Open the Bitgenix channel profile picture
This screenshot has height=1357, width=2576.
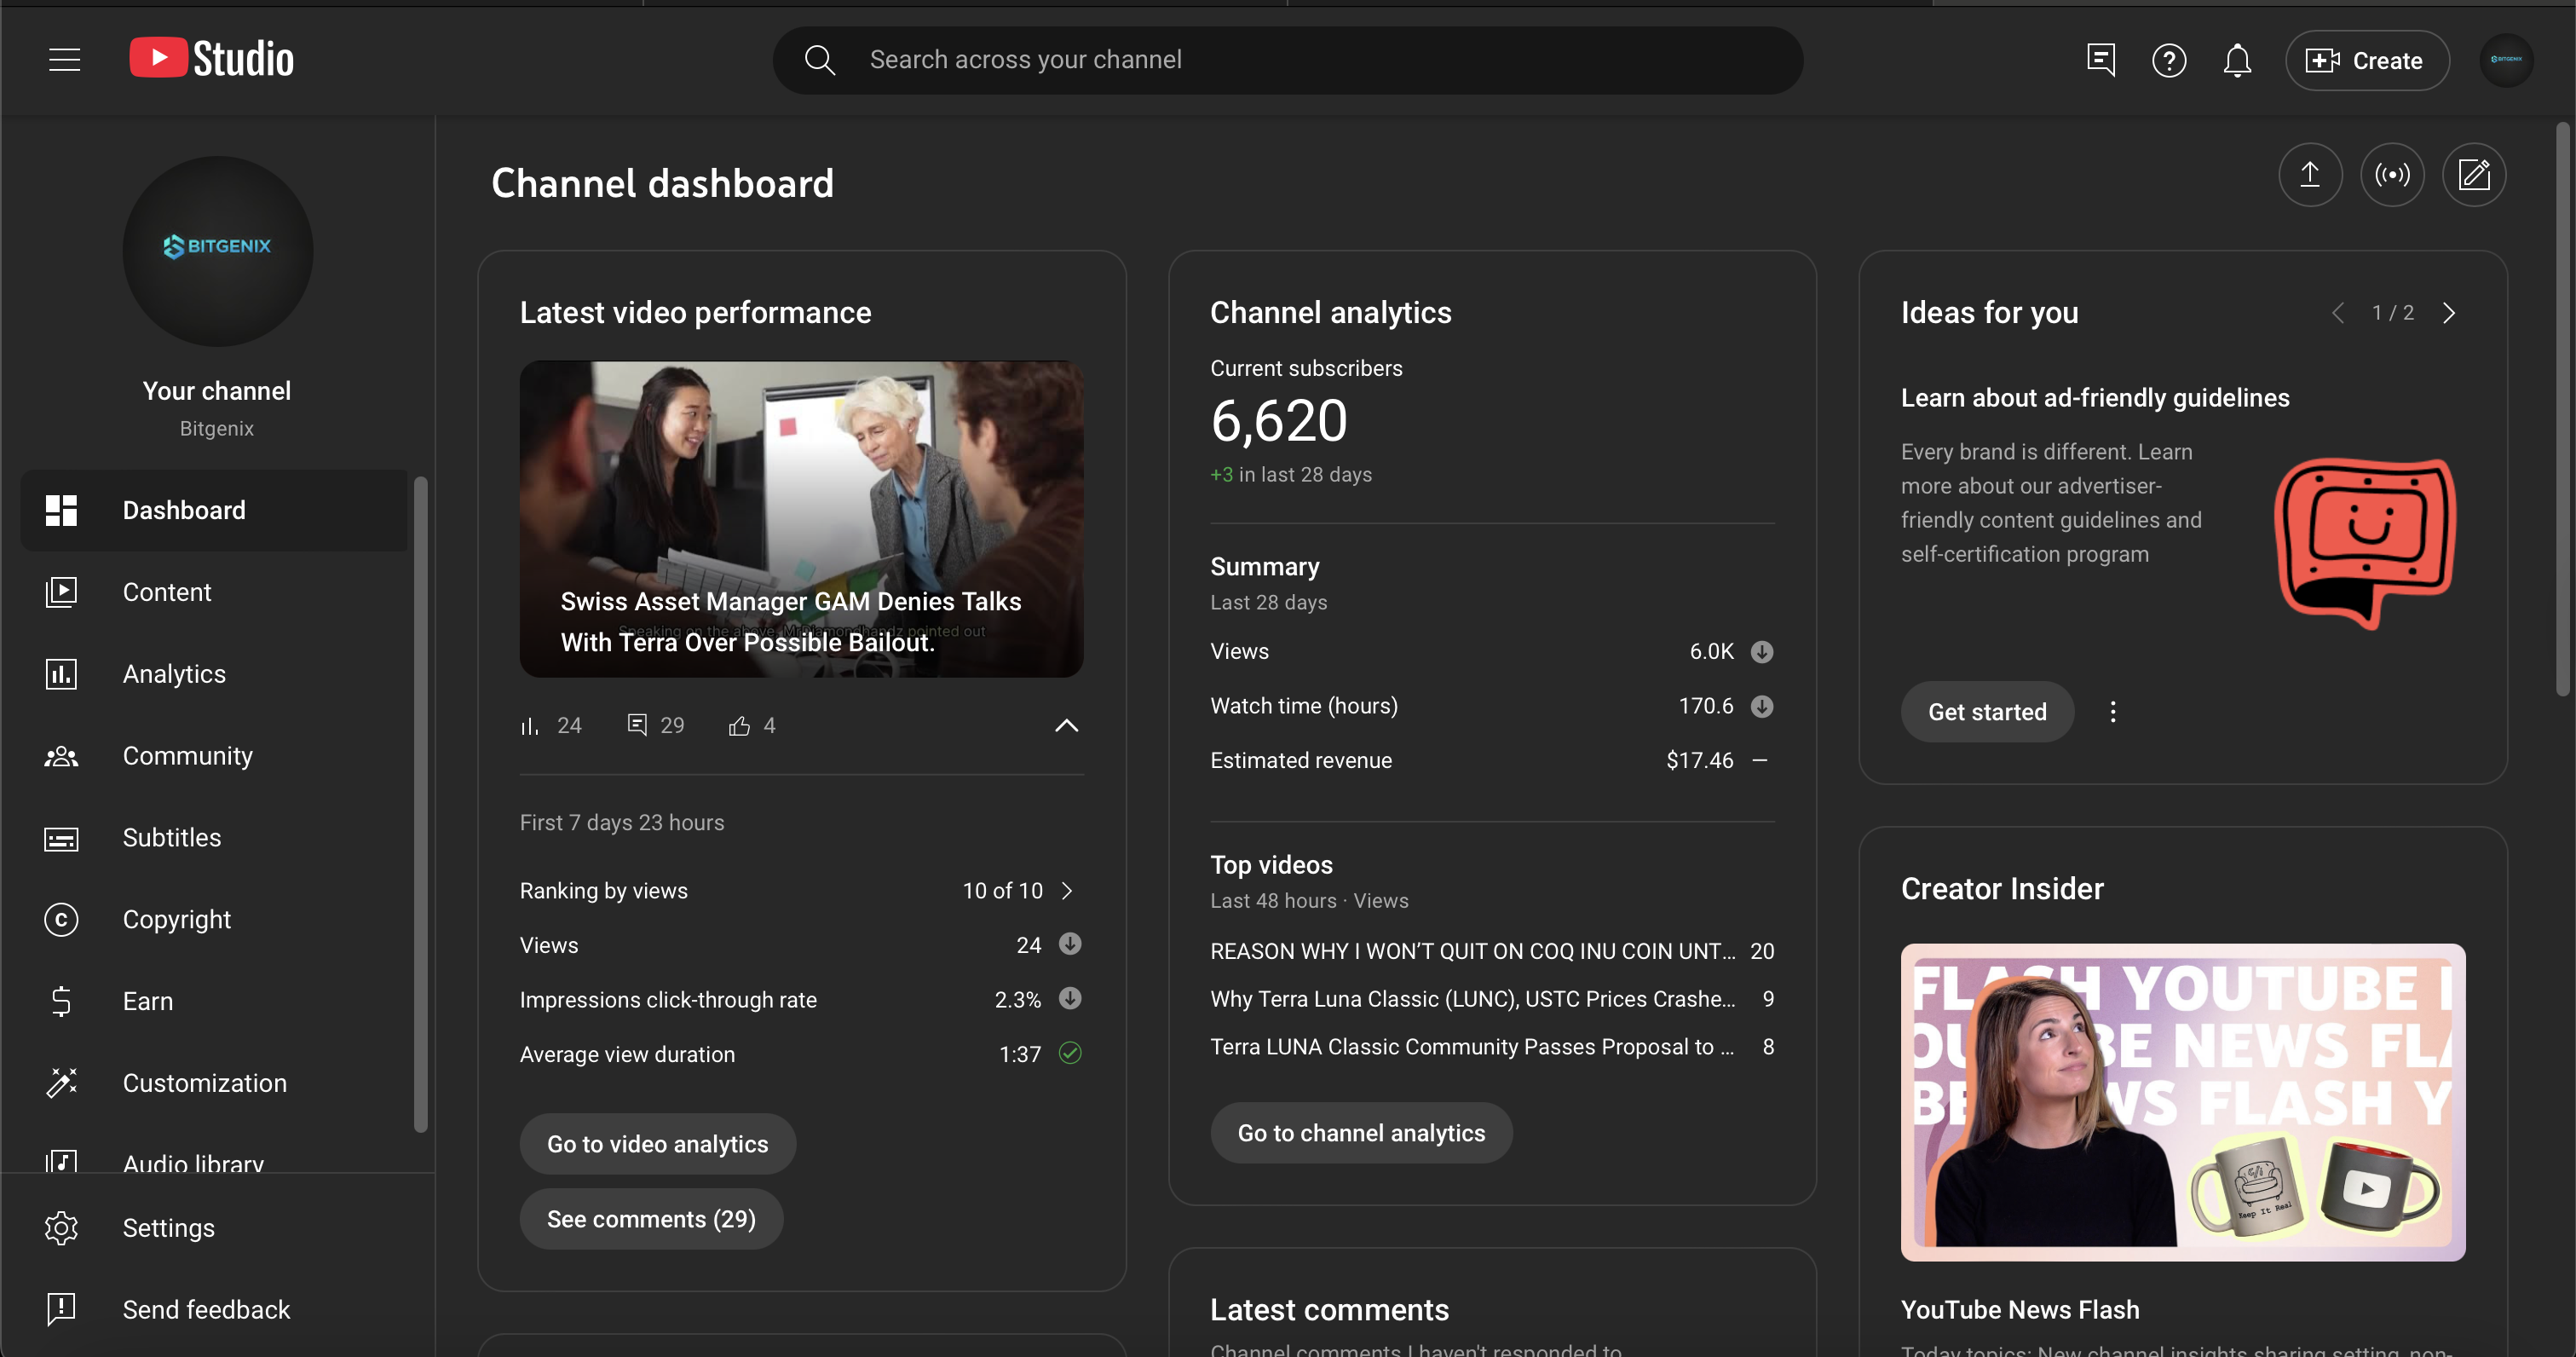click(217, 251)
